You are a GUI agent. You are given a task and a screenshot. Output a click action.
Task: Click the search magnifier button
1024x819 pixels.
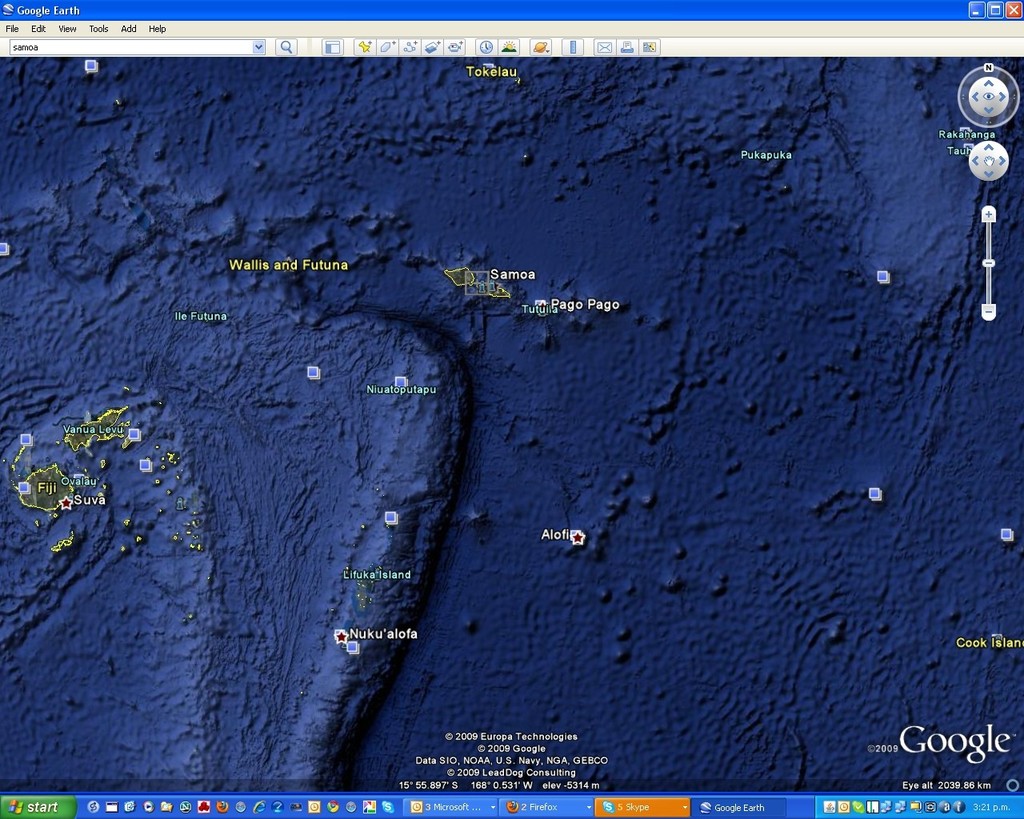[x=286, y=47]
